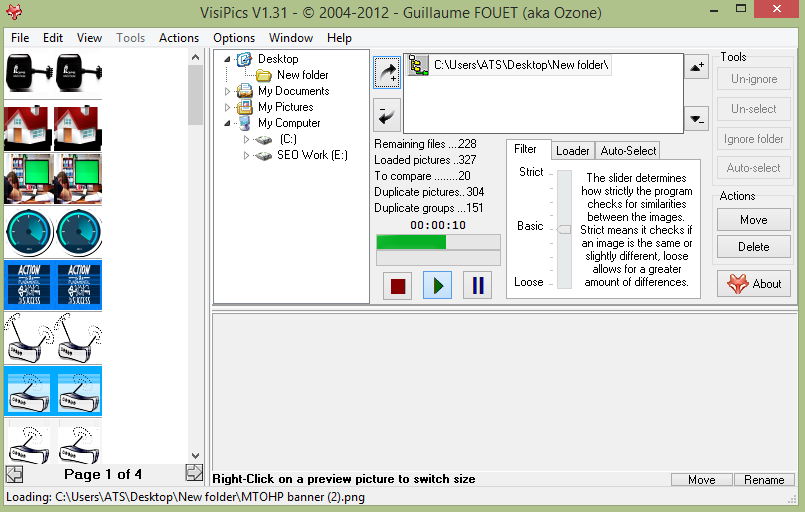Go to previous page of results
The image size is (805, 512).
(14, 474)
